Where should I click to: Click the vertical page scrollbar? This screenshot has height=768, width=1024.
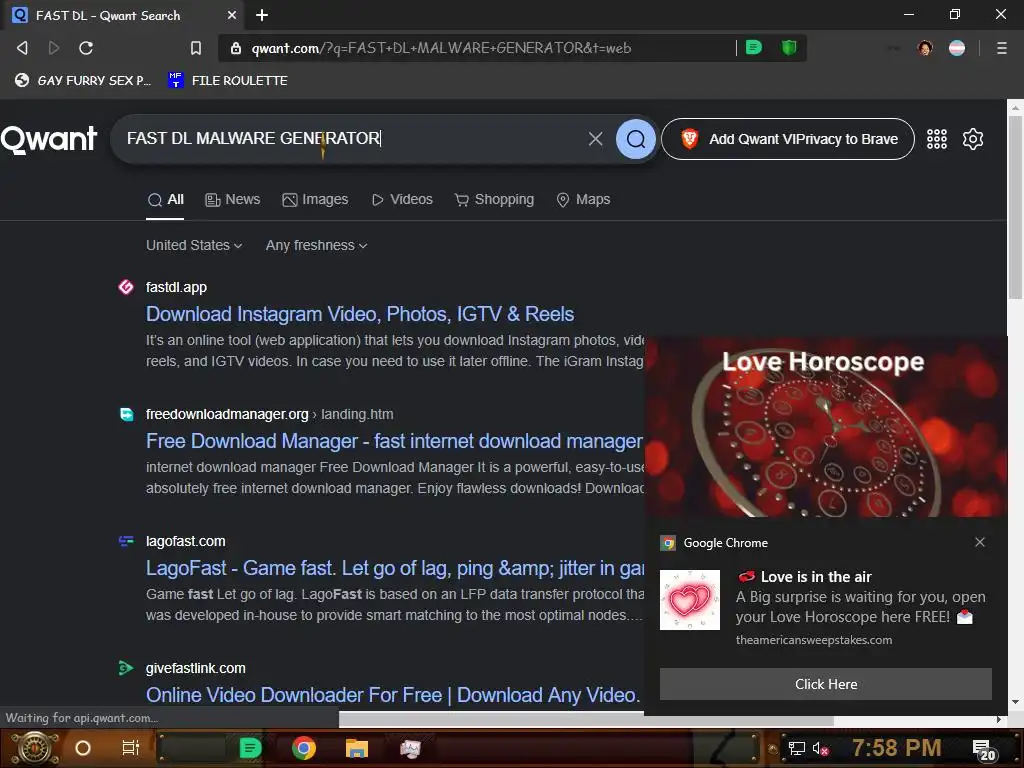pos(1016,209)
